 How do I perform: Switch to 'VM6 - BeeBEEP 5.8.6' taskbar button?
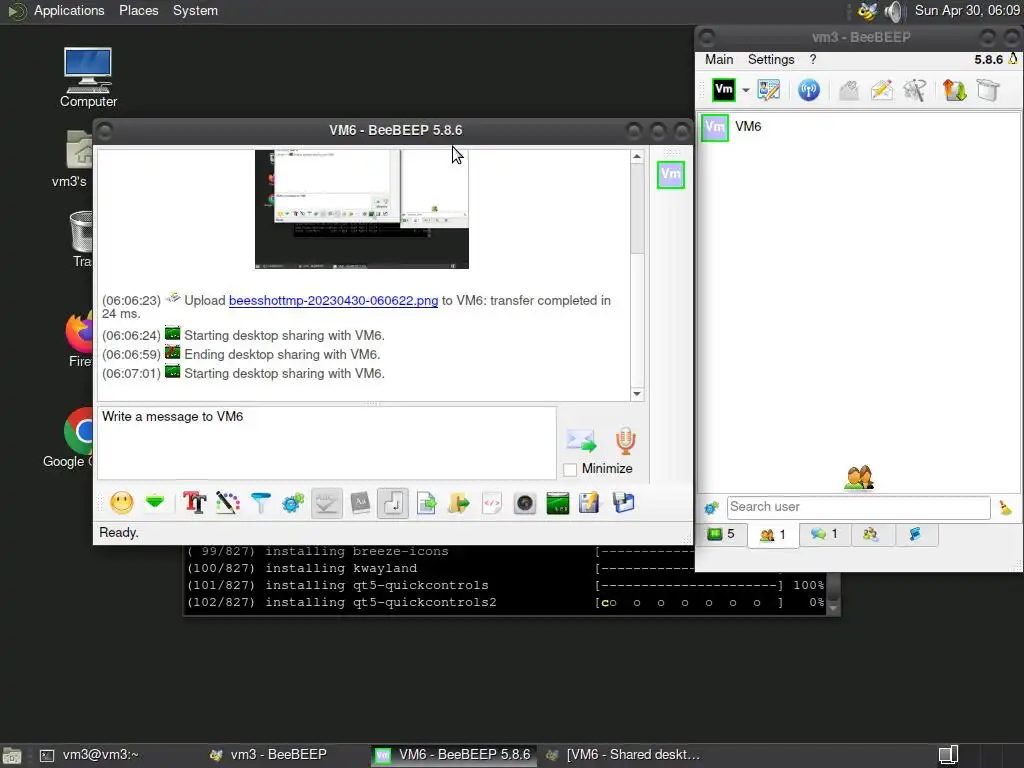click(x=454, y=755)
